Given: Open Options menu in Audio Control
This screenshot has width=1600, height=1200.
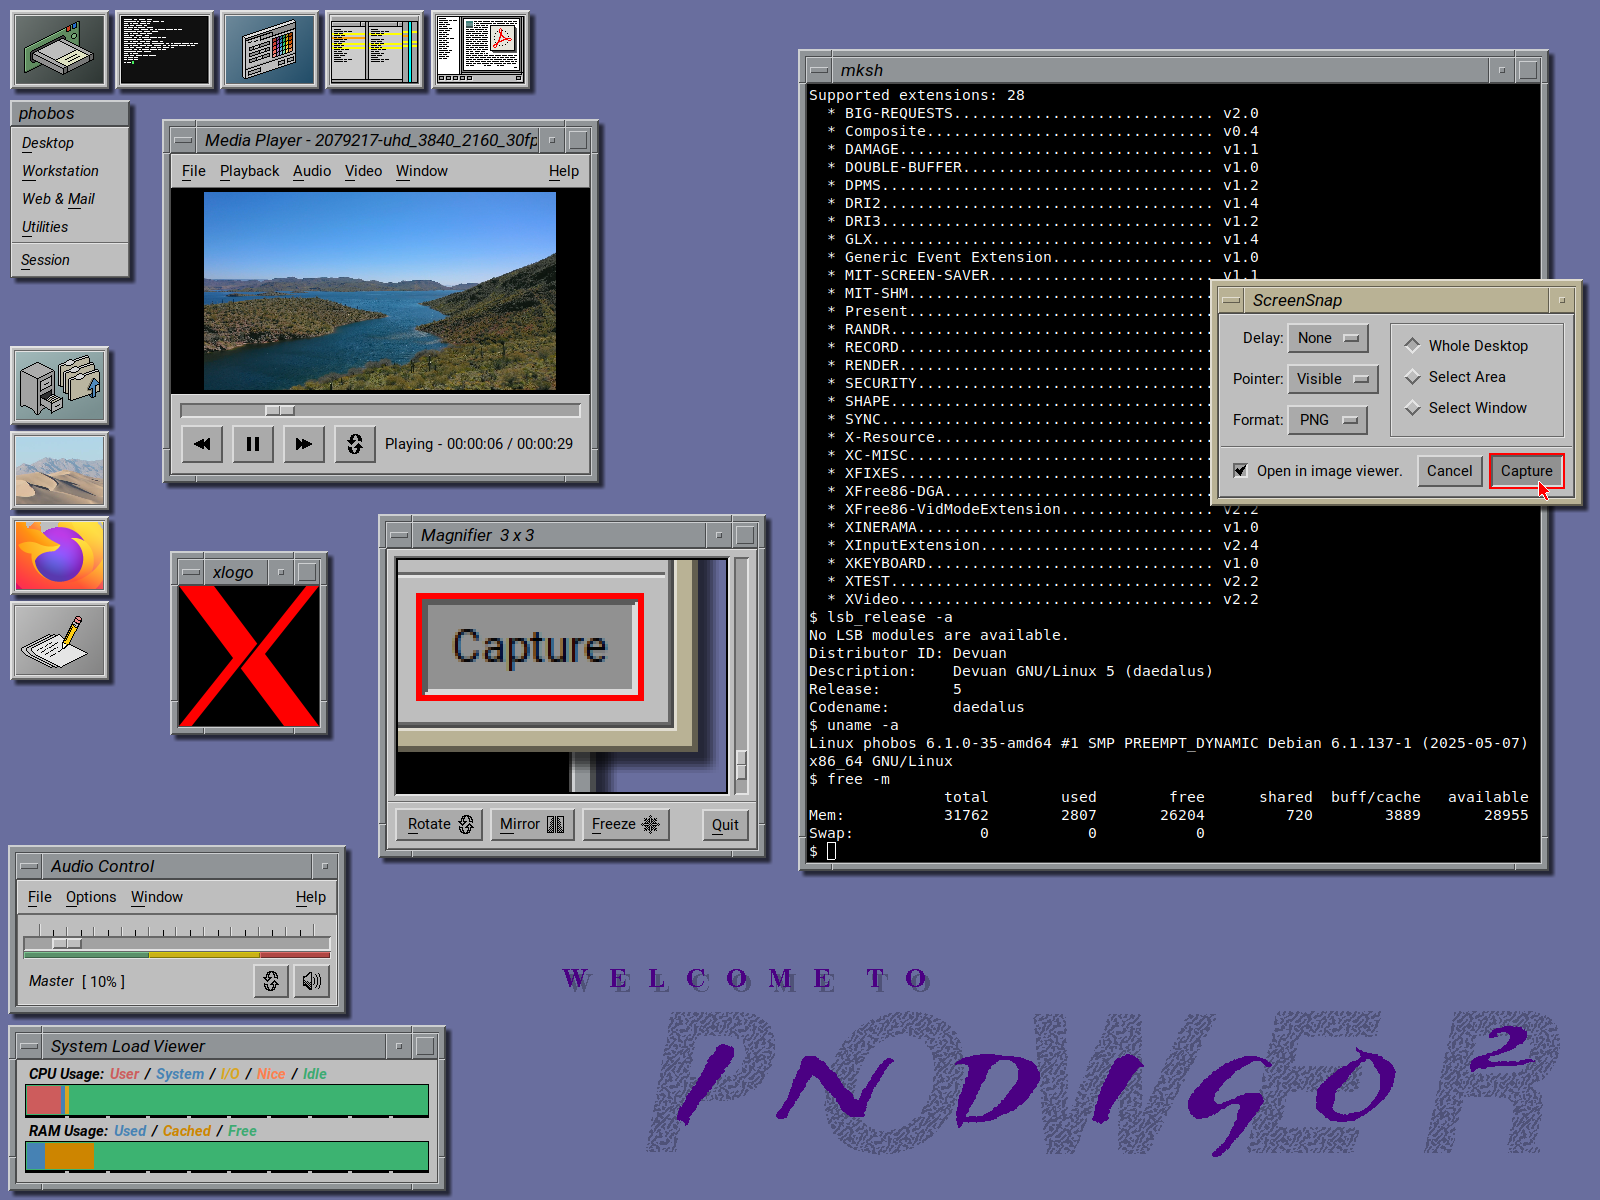Looking at the screenshot, I should point(91,897).
